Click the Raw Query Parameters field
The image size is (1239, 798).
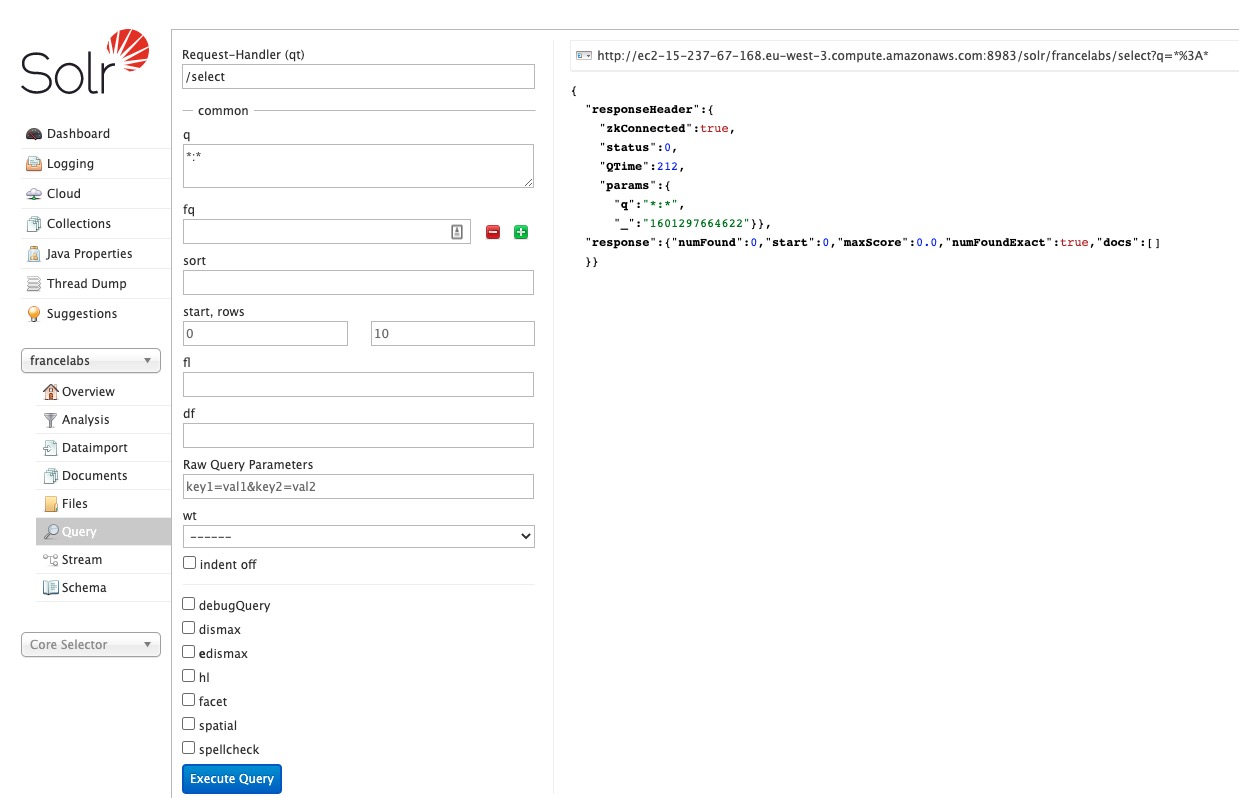point(358,487)
